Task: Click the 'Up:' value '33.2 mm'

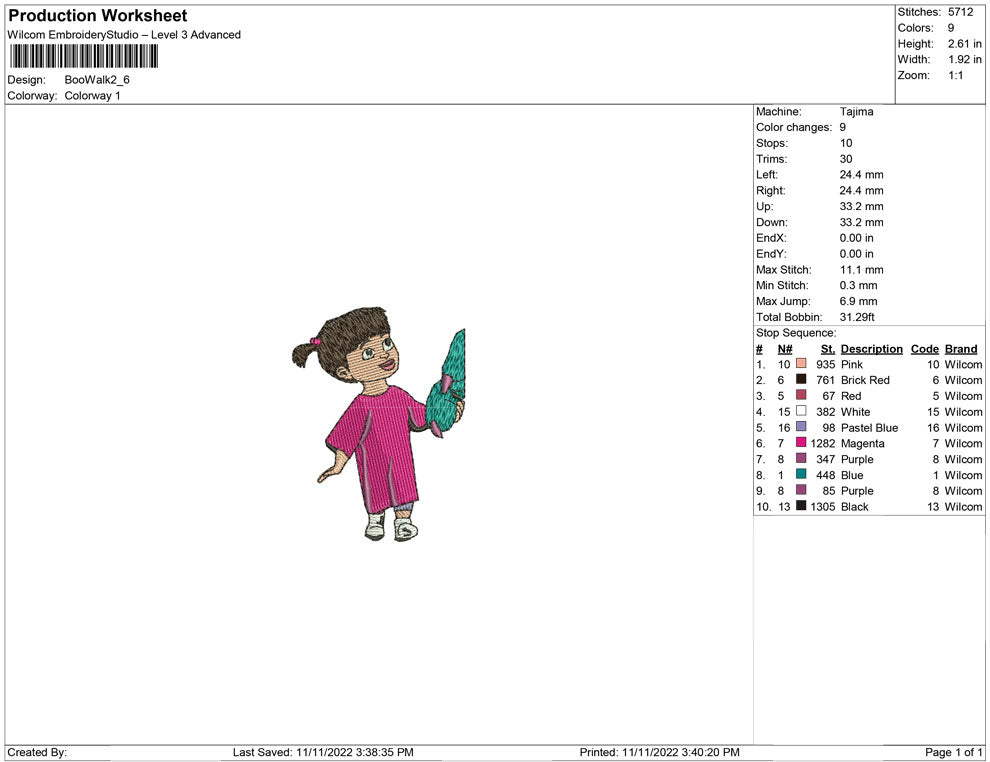Action: coord(861,206)
